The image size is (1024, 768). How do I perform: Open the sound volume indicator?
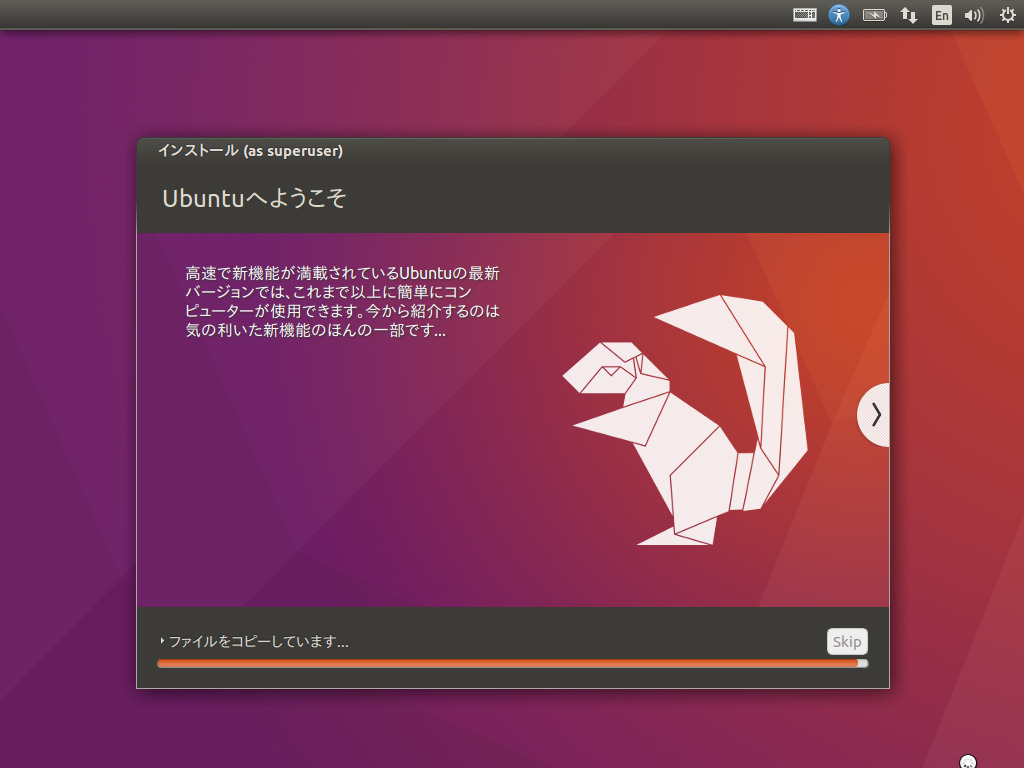click(974, 15)
